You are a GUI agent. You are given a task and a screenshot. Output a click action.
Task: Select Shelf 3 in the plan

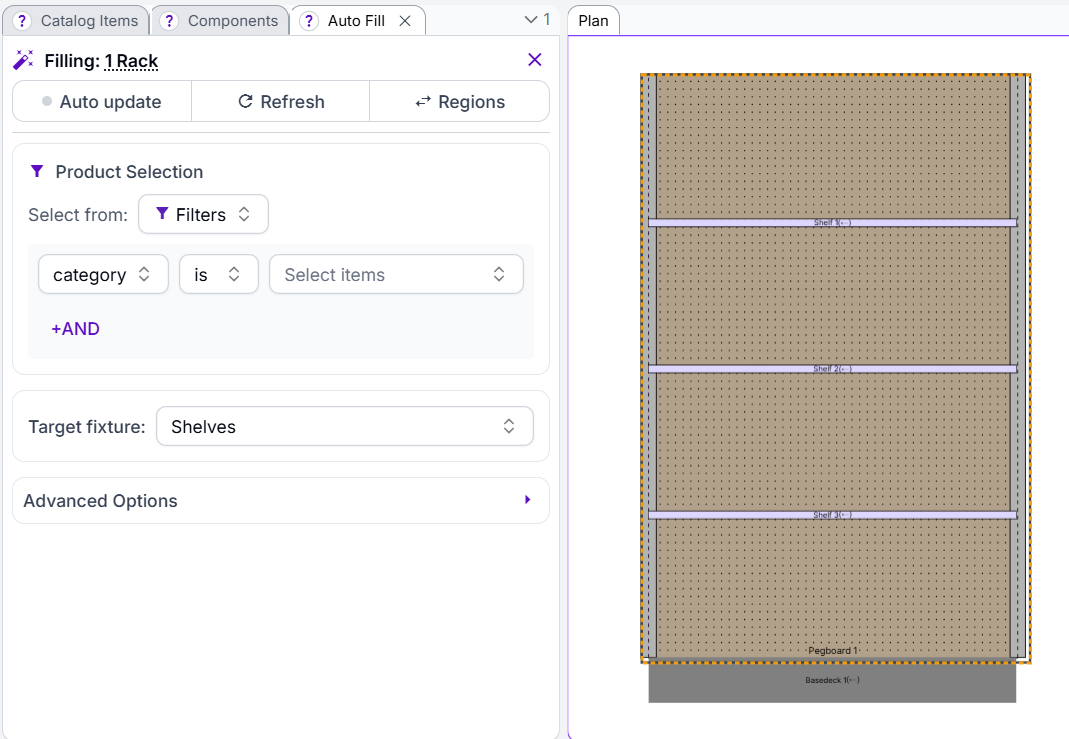pyautogui.click(x=832, y=515)
